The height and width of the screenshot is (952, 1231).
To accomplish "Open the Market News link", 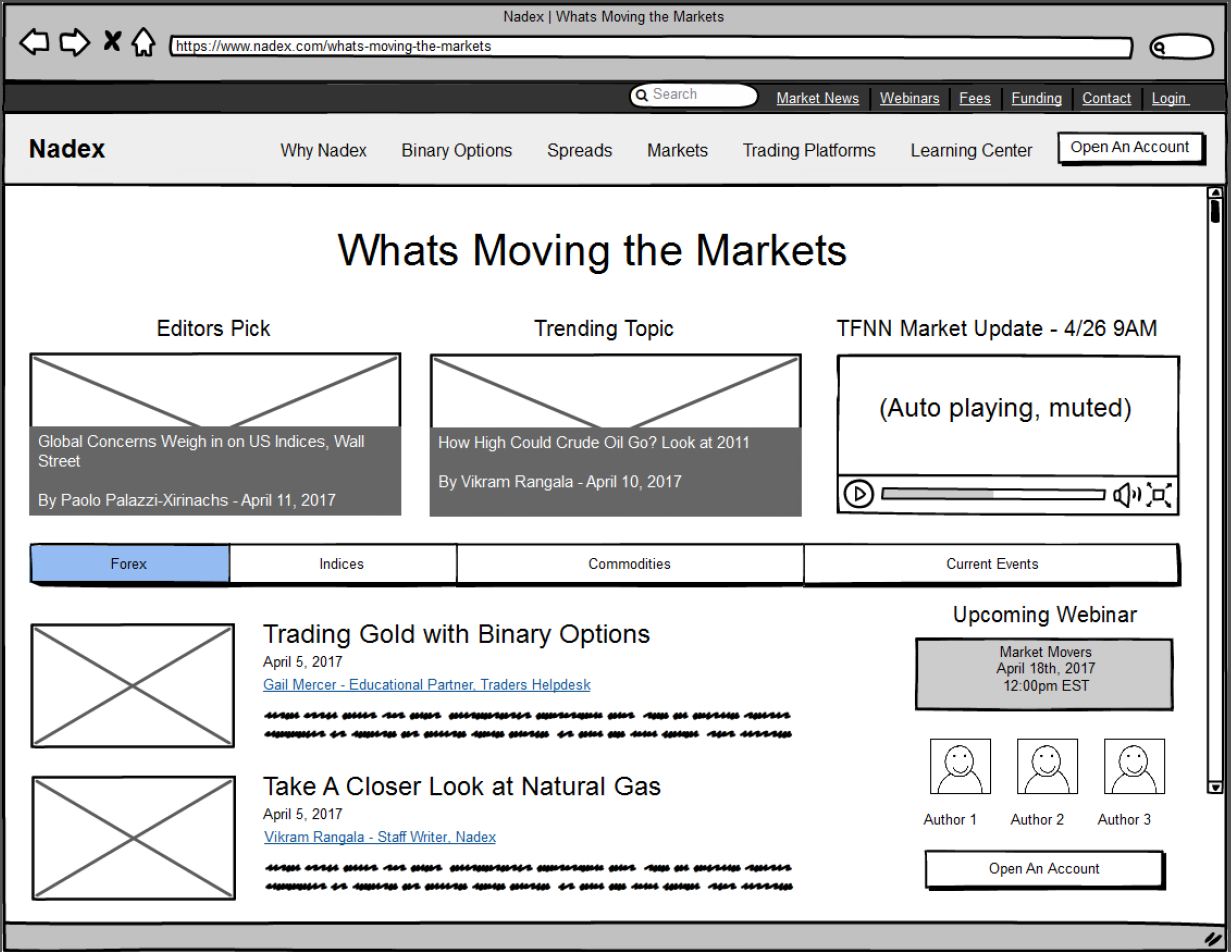I will tap(817, 98).
